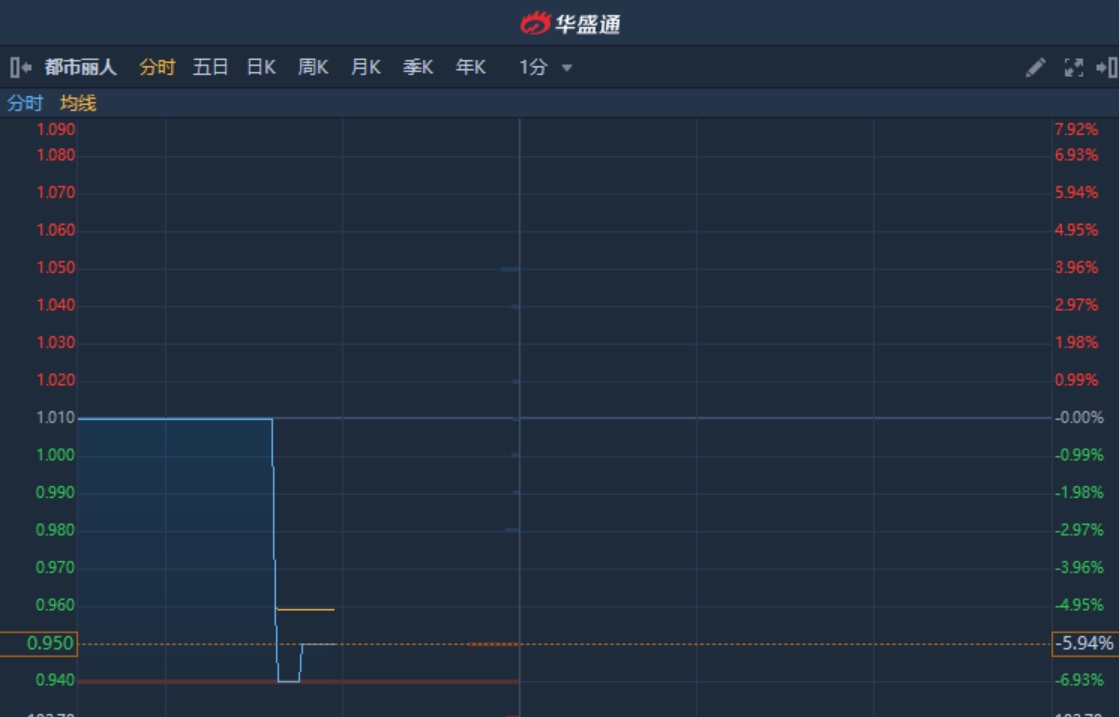Click the yellow average line segment

pyautogui.click(x=305, y=609)
